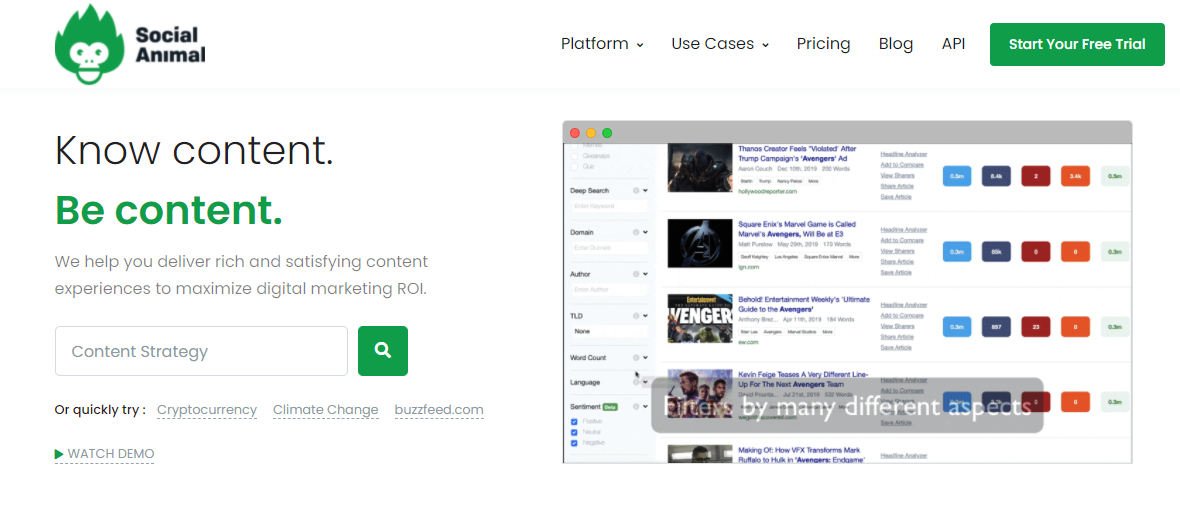Expand the TLD filter chevron
Screen dimensions: 1180x506
click(x=646, y=316)
